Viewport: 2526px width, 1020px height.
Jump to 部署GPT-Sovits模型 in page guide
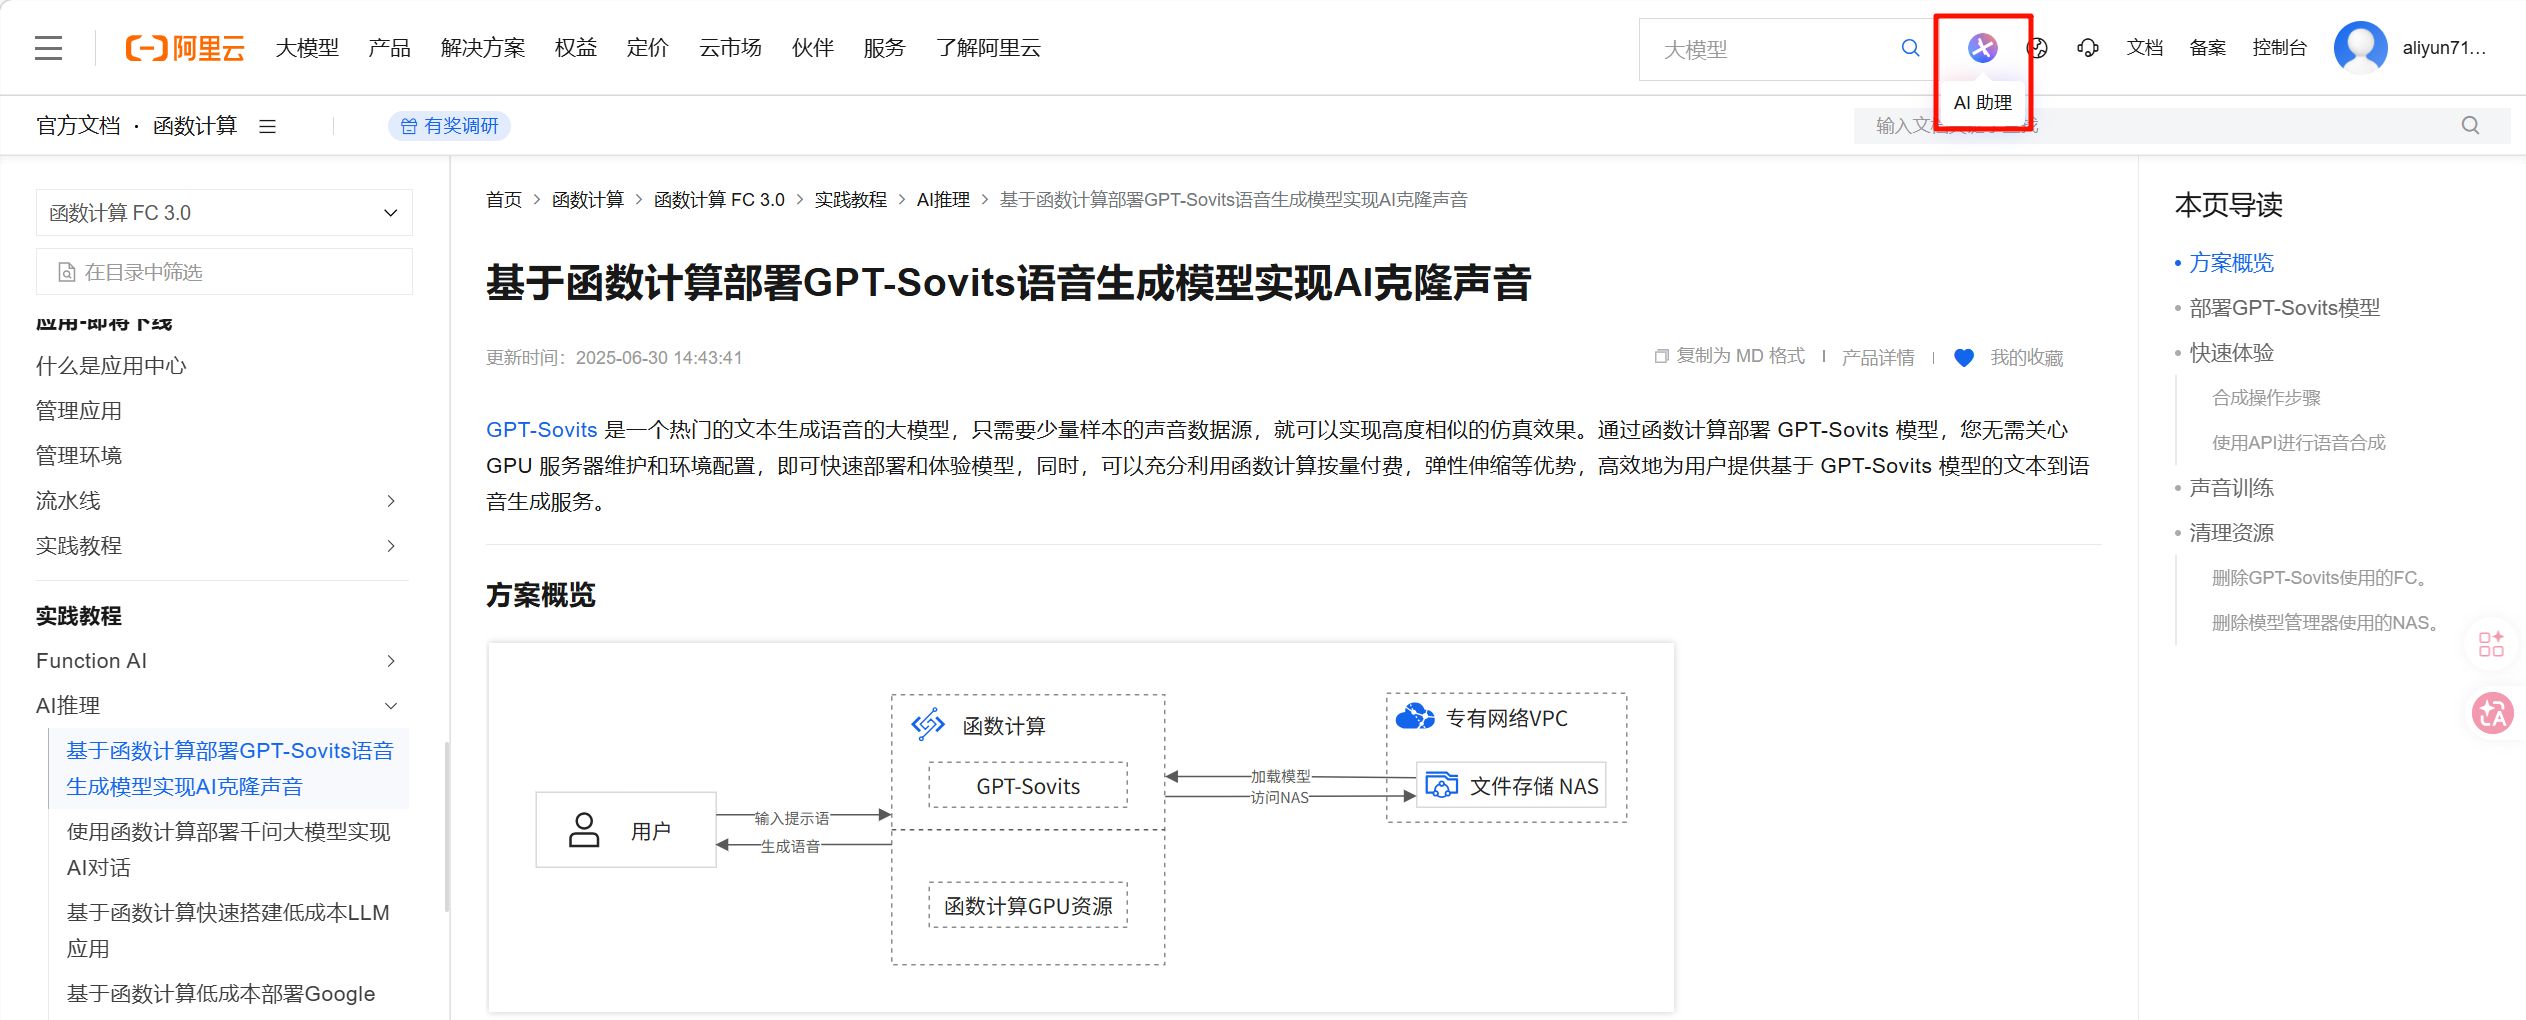coord(2284,308)
